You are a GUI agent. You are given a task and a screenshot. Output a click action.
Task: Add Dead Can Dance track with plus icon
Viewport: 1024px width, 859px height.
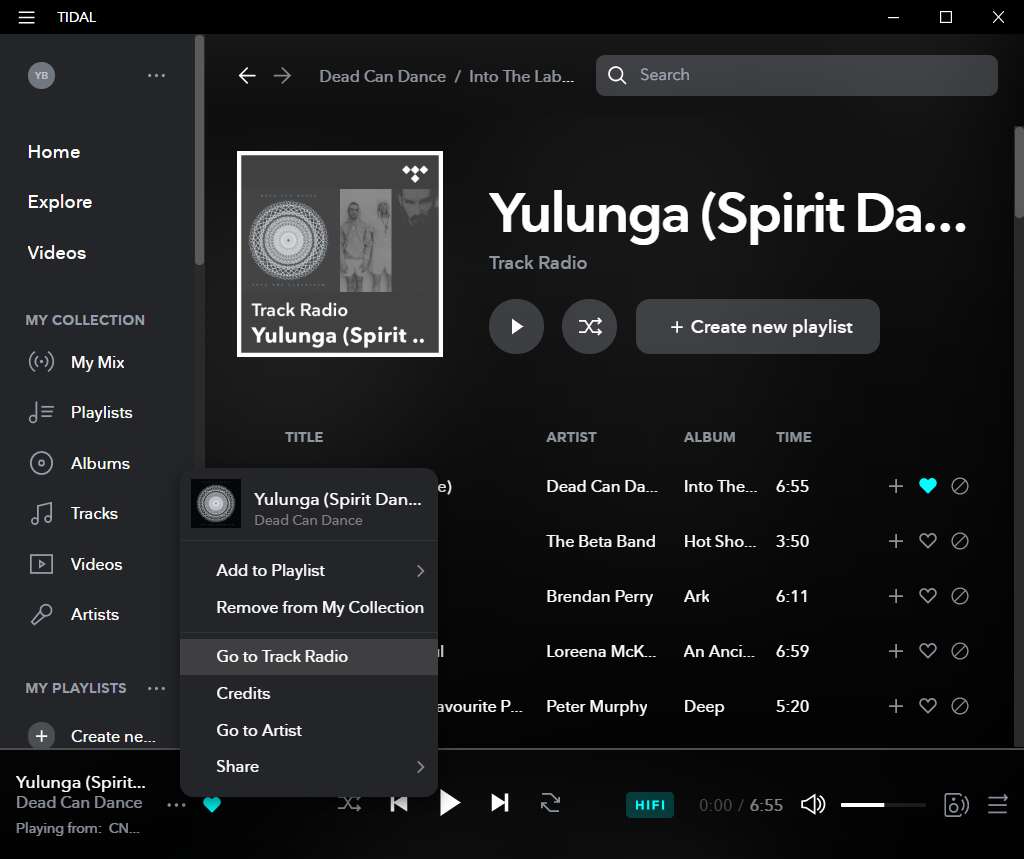click(895, 486)
